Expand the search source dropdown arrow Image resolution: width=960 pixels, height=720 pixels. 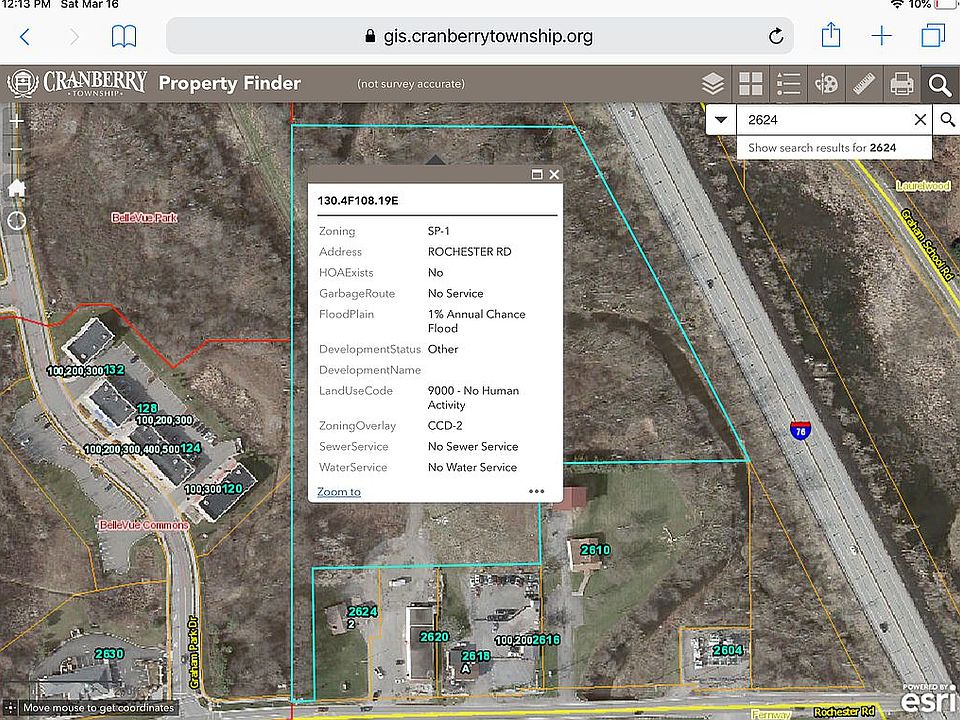click(x=720, y=120)
